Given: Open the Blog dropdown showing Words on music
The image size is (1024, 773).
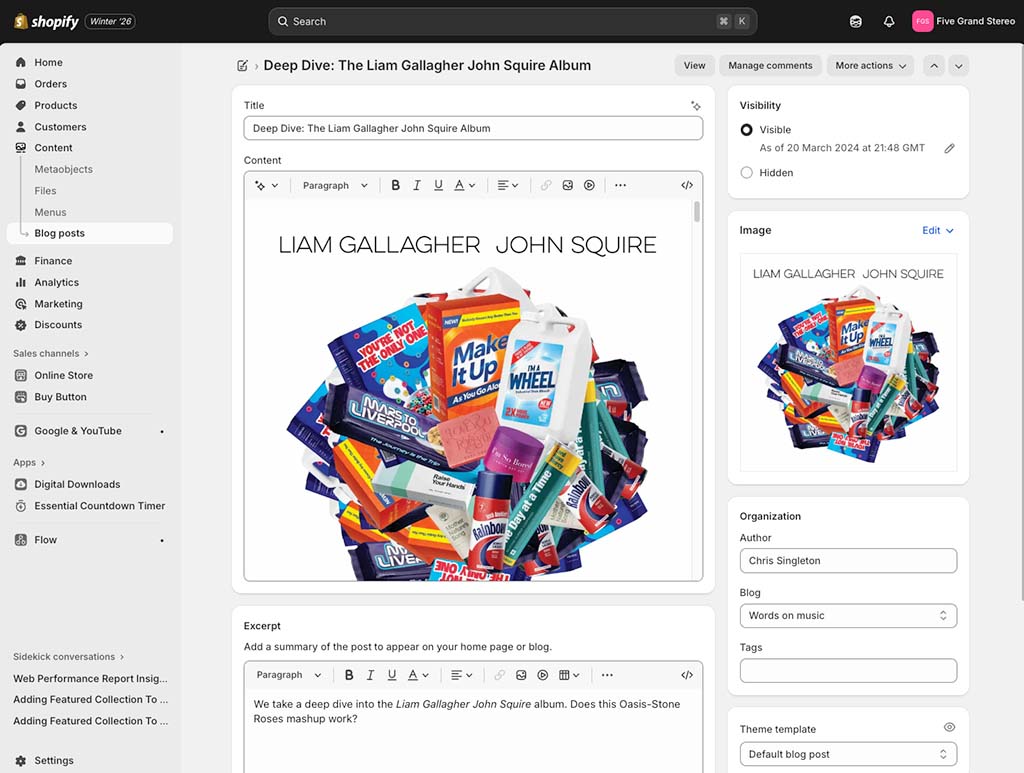Looking at the screenshot, I should (847, 615).
